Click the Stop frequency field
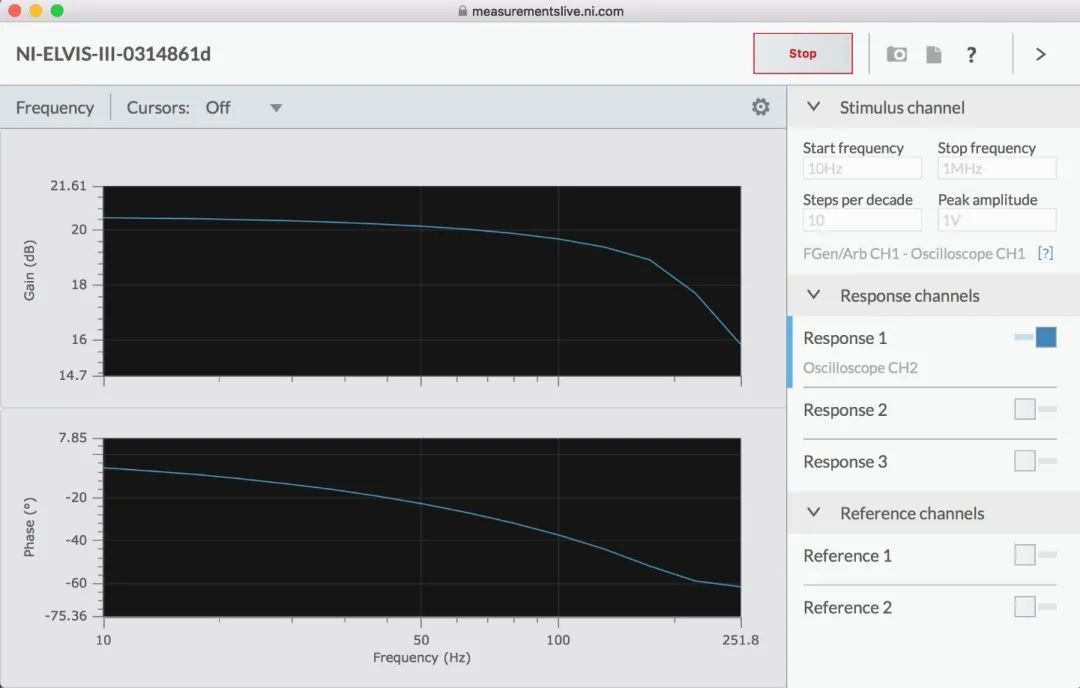1080x688 pixels. coord(997,169)
